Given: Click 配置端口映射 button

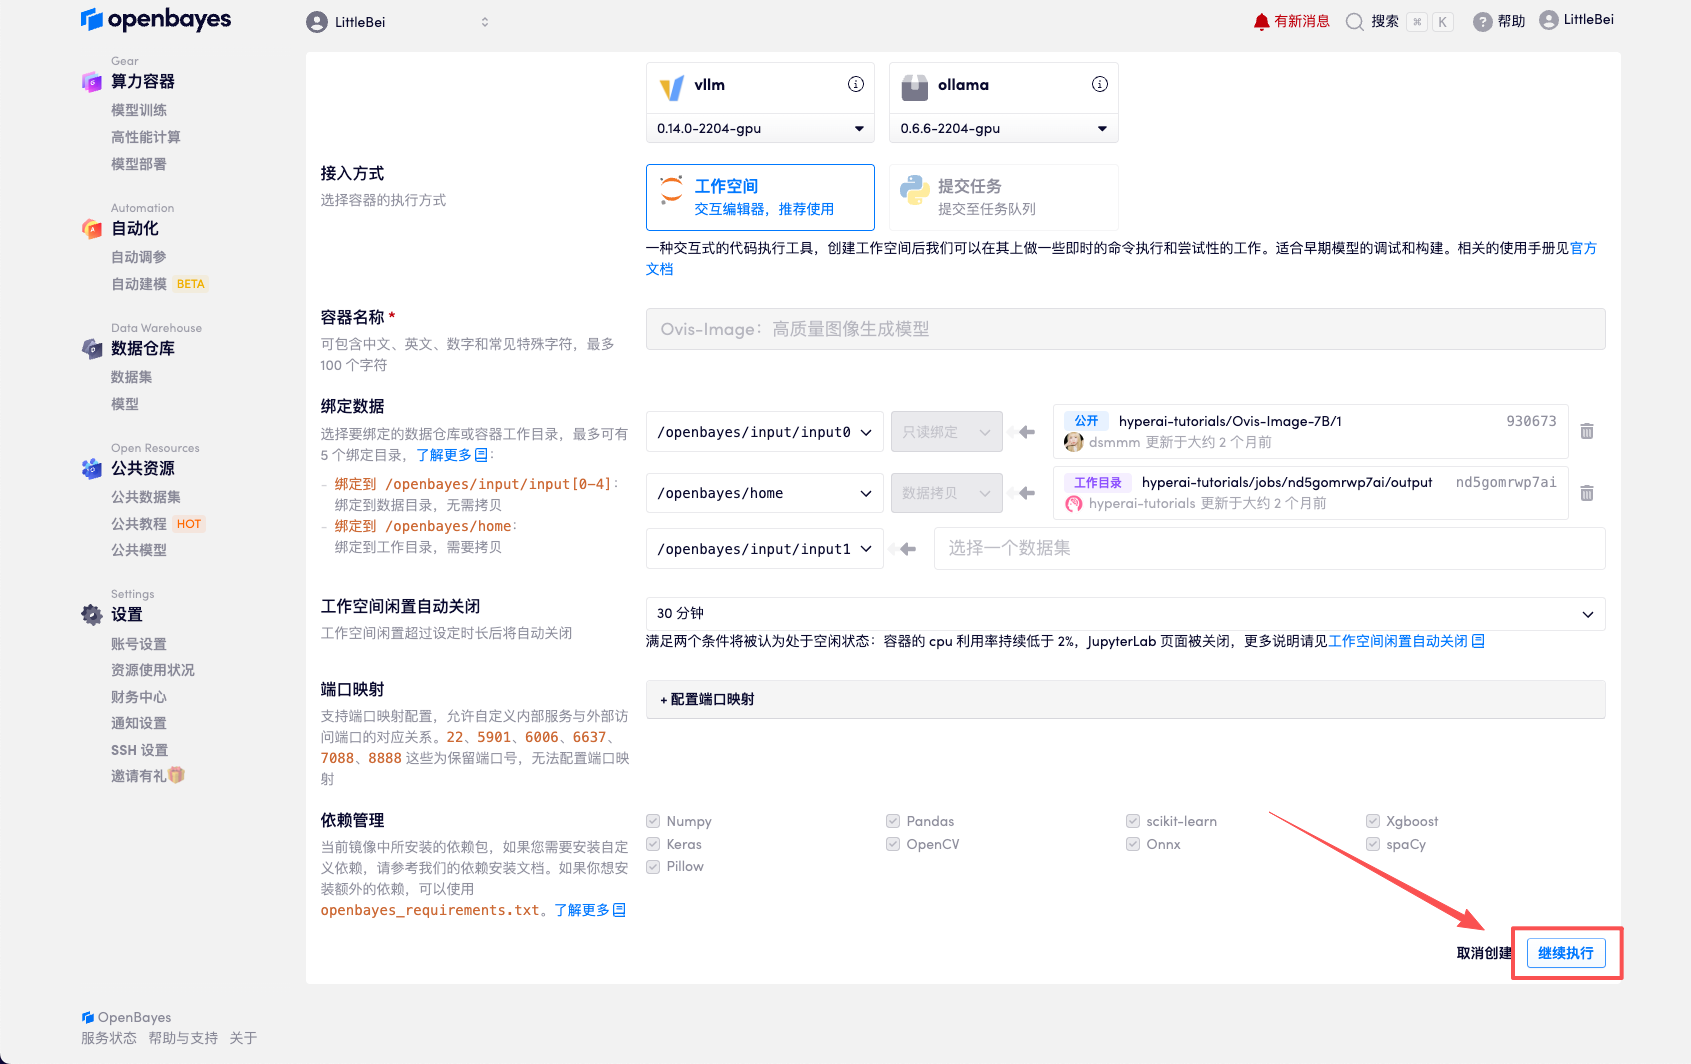Looking at the screenshot, I should [x=1125, y=699].
